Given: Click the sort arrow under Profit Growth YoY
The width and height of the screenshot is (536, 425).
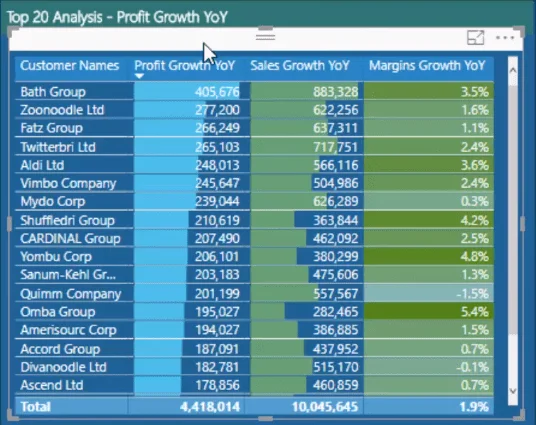Looking at the screenshot, I should [x=139, y=76].
